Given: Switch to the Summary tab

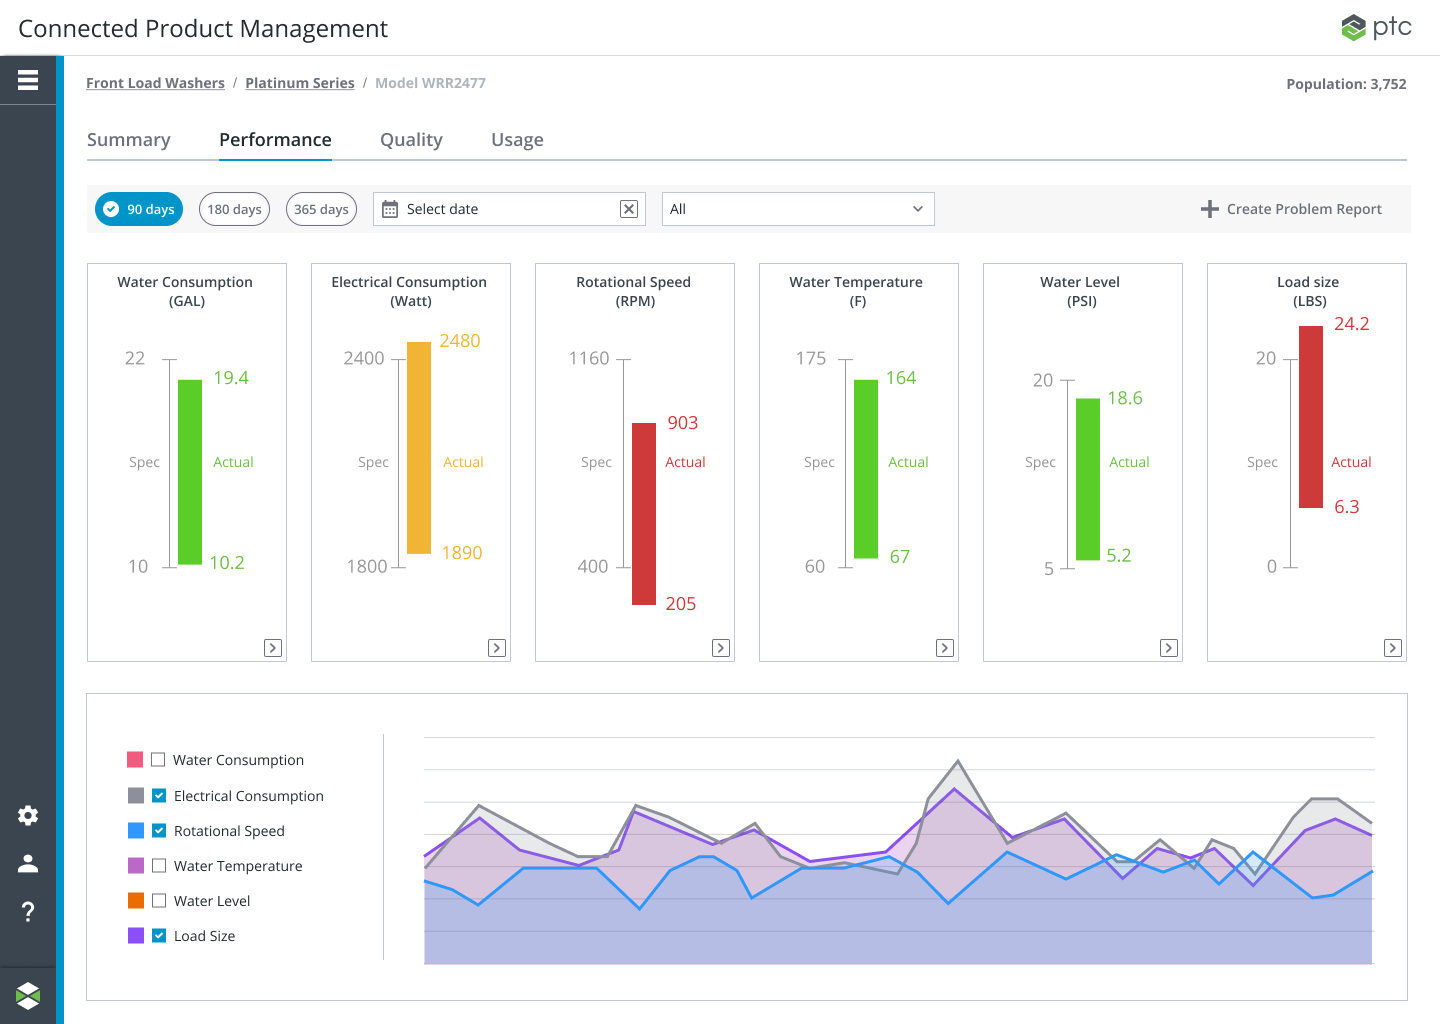Looking at the screenshot, I should click(129, 140).
